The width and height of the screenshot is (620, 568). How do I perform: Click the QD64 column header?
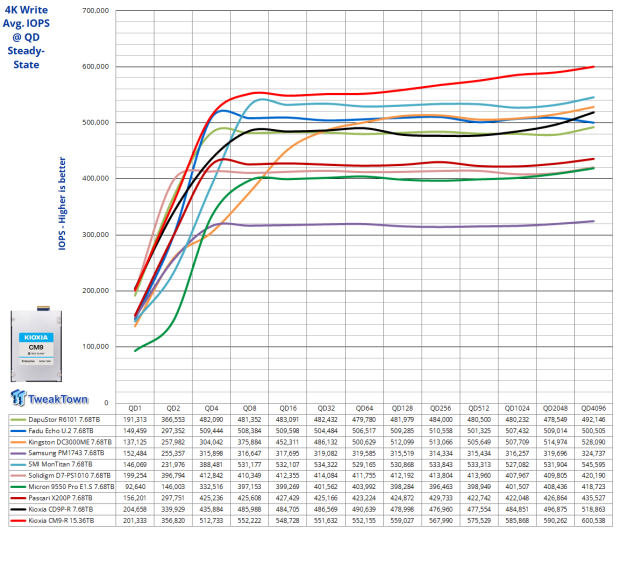pyautogui.click(x=364, y=409)
